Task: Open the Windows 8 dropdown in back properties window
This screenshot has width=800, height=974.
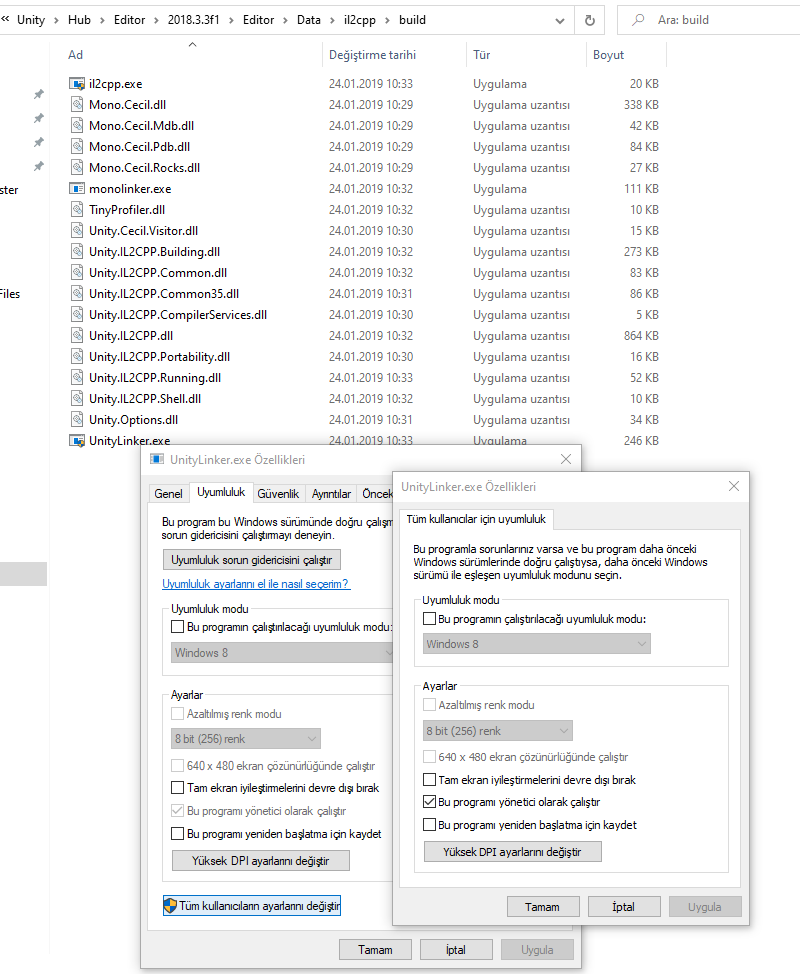Action: point(283,653)
